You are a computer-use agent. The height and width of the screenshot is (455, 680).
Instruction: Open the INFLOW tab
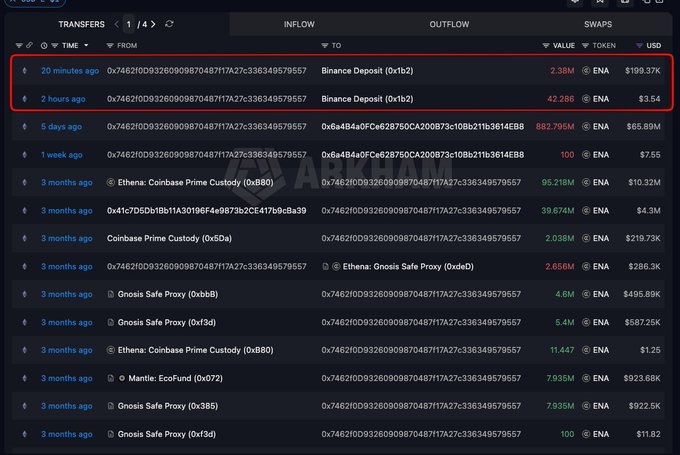(299, 24)
